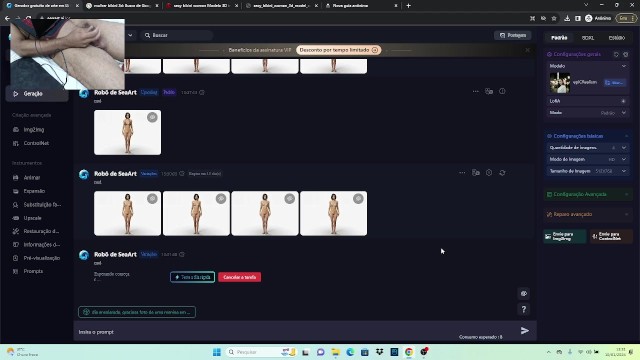Click the icon right of general settings reset

point(625,54)
